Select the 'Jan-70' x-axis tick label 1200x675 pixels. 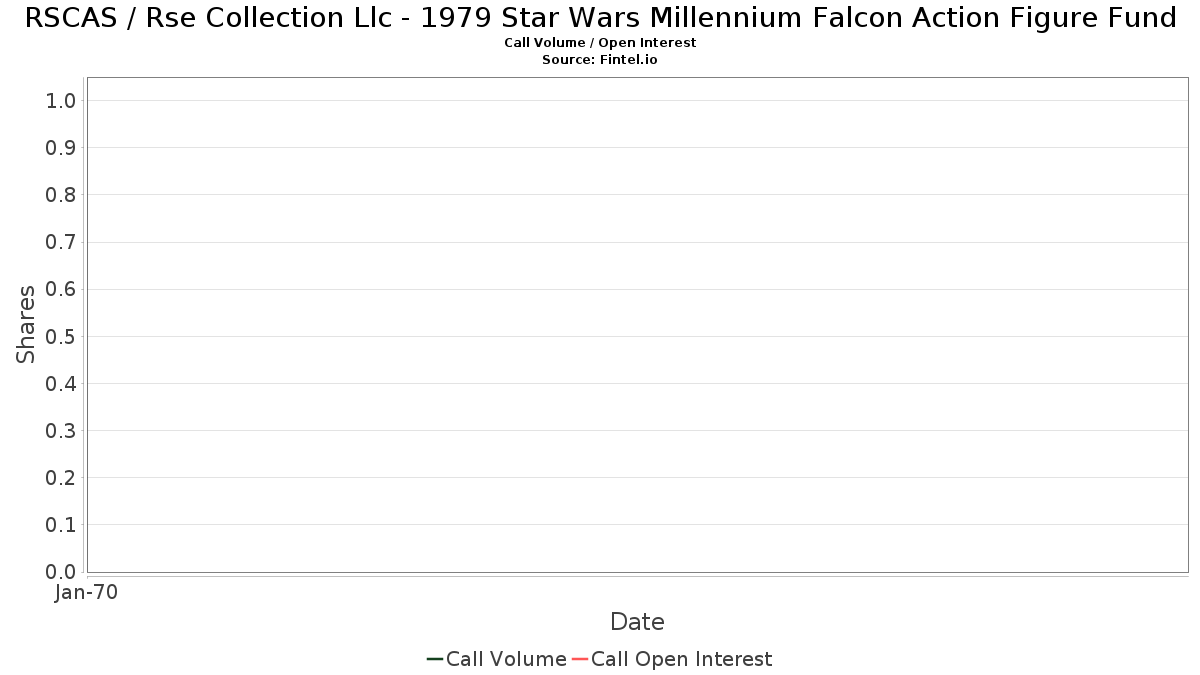tap(87, 593)
